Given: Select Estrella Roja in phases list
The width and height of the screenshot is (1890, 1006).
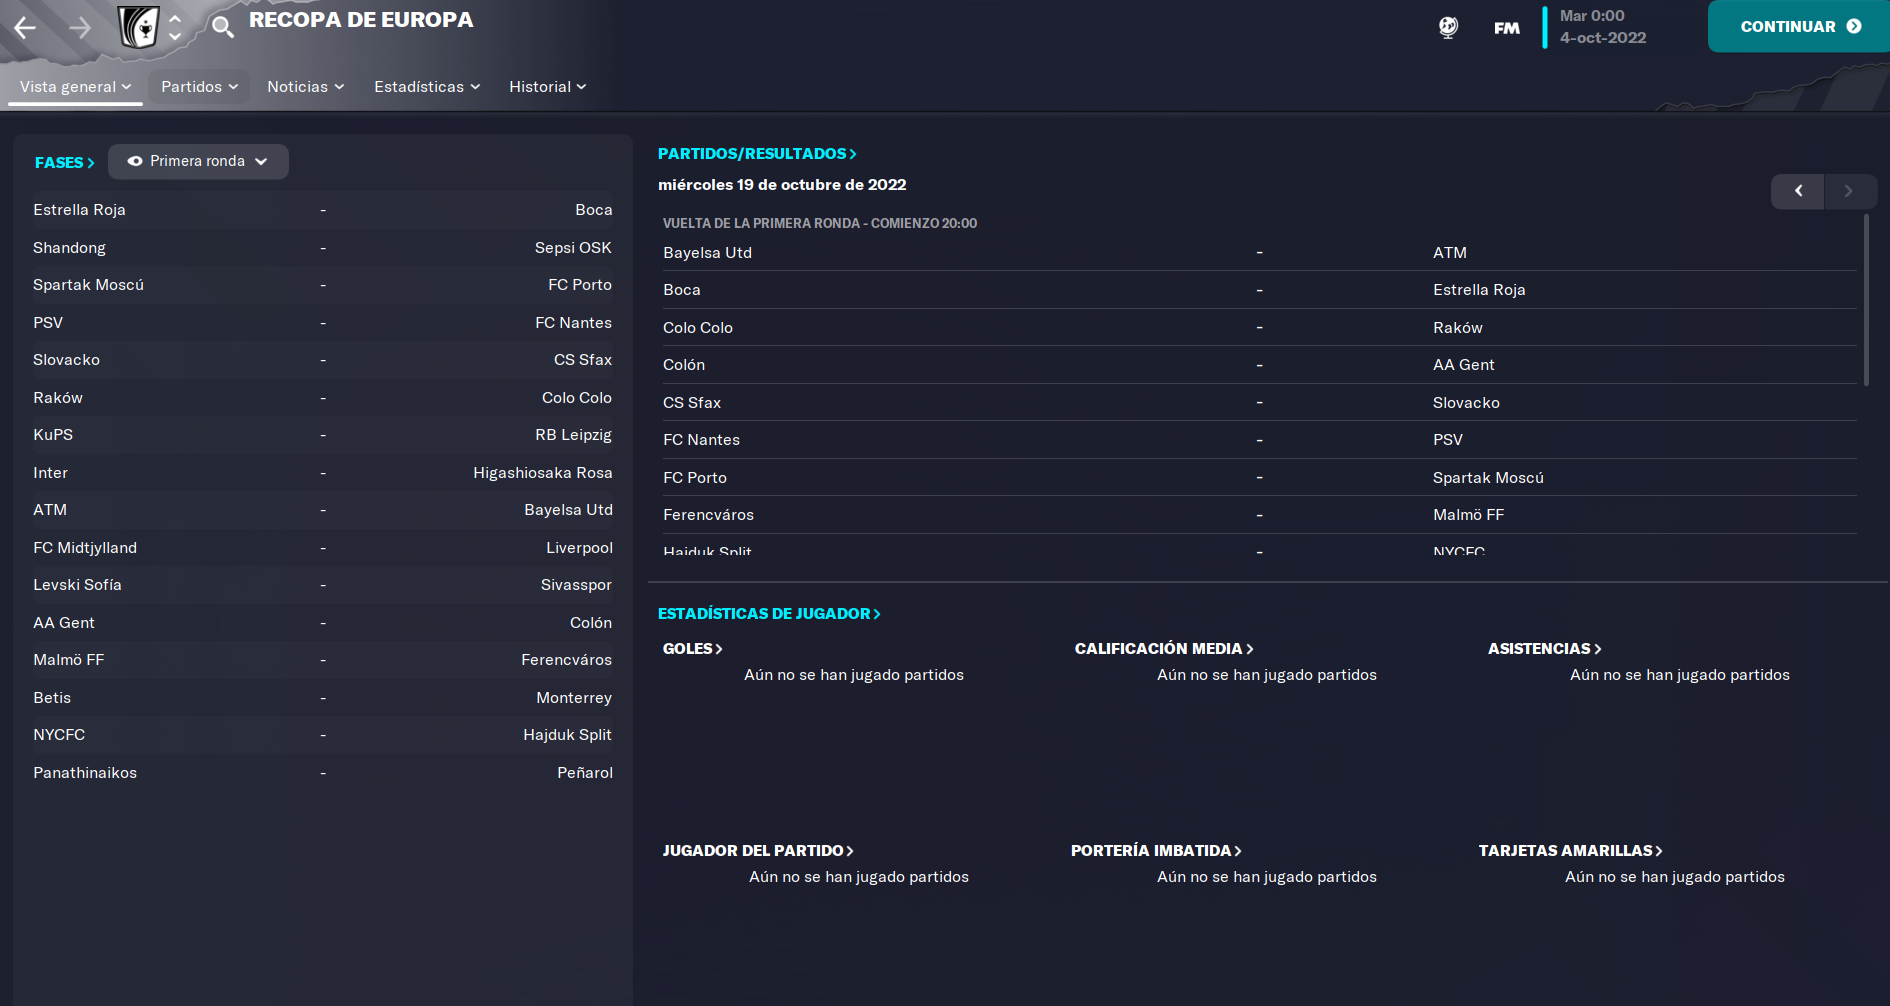Looking at the screenshot, I should 79,210.
